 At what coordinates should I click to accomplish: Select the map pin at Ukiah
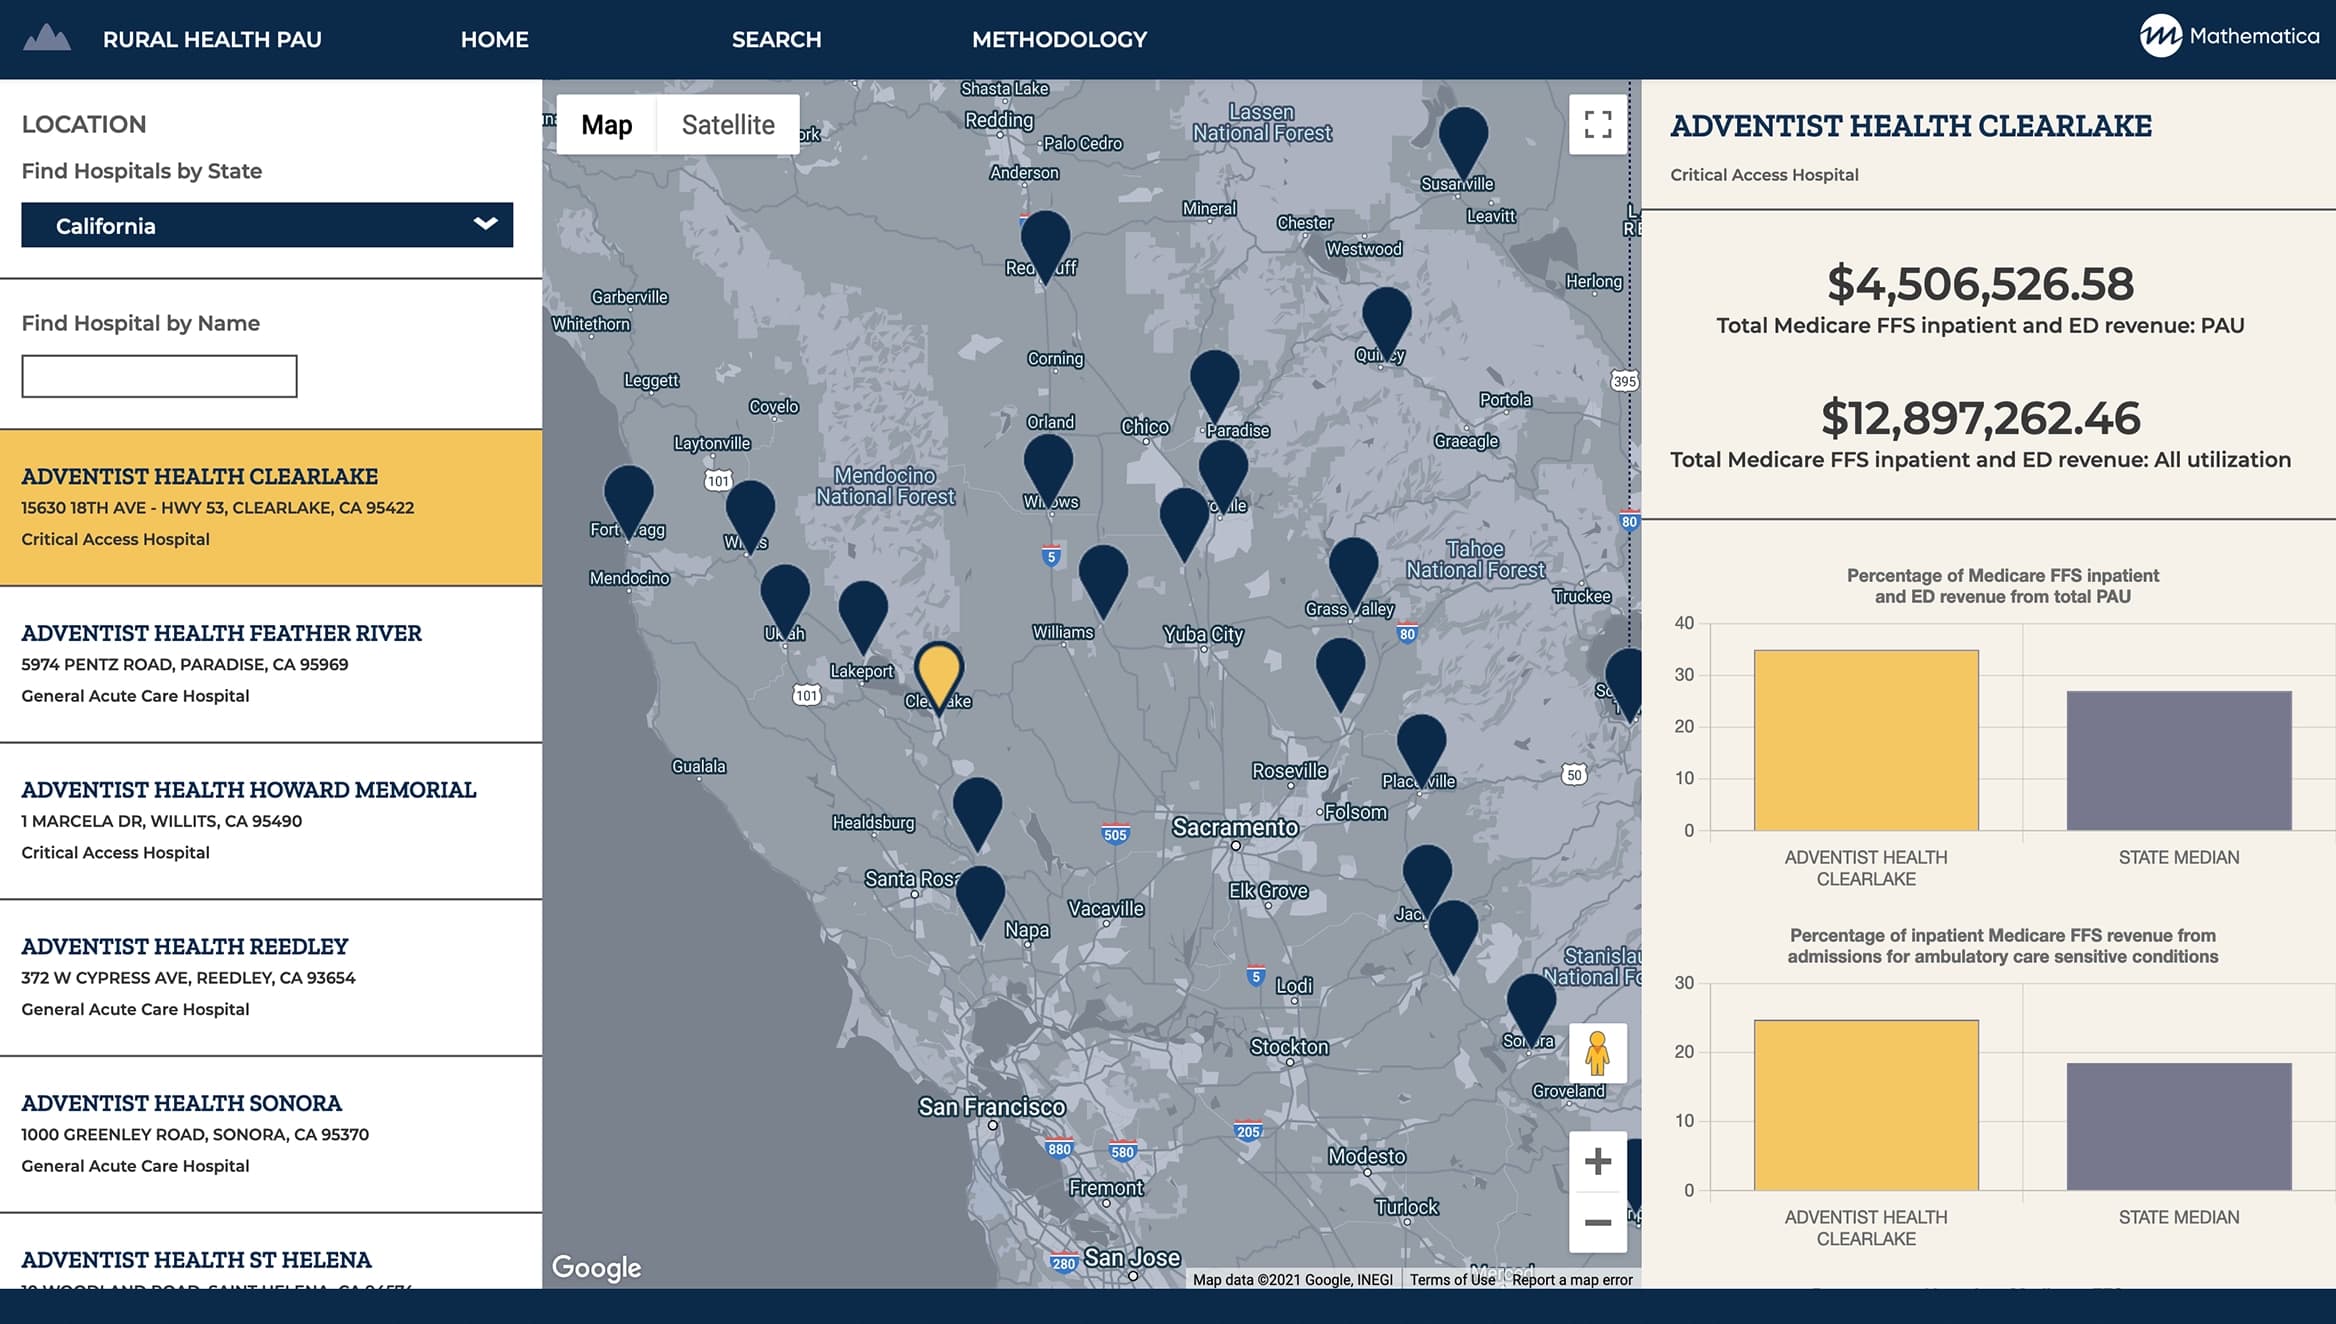click(x=785, y=598)
